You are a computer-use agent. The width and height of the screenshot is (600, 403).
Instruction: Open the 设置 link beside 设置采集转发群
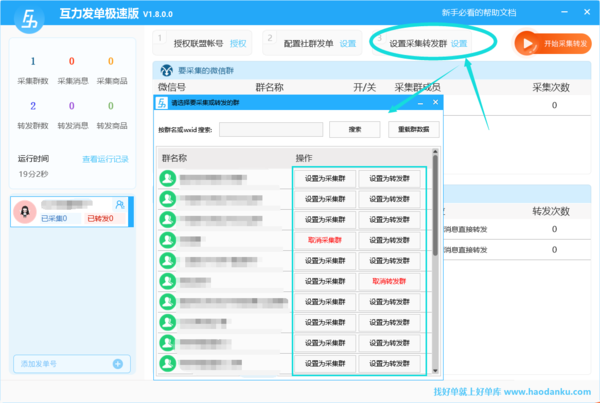pos(458,43)
